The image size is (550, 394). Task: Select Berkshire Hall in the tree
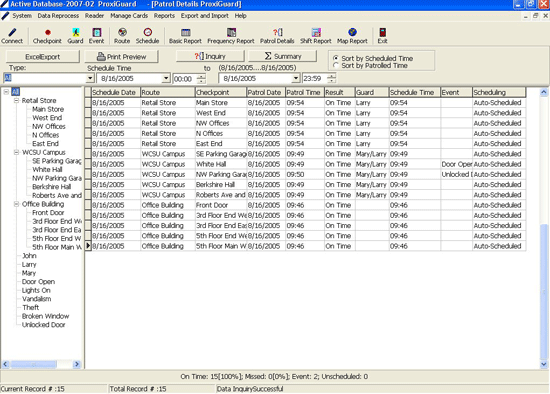pyautogui.click(x=52, y=187)
